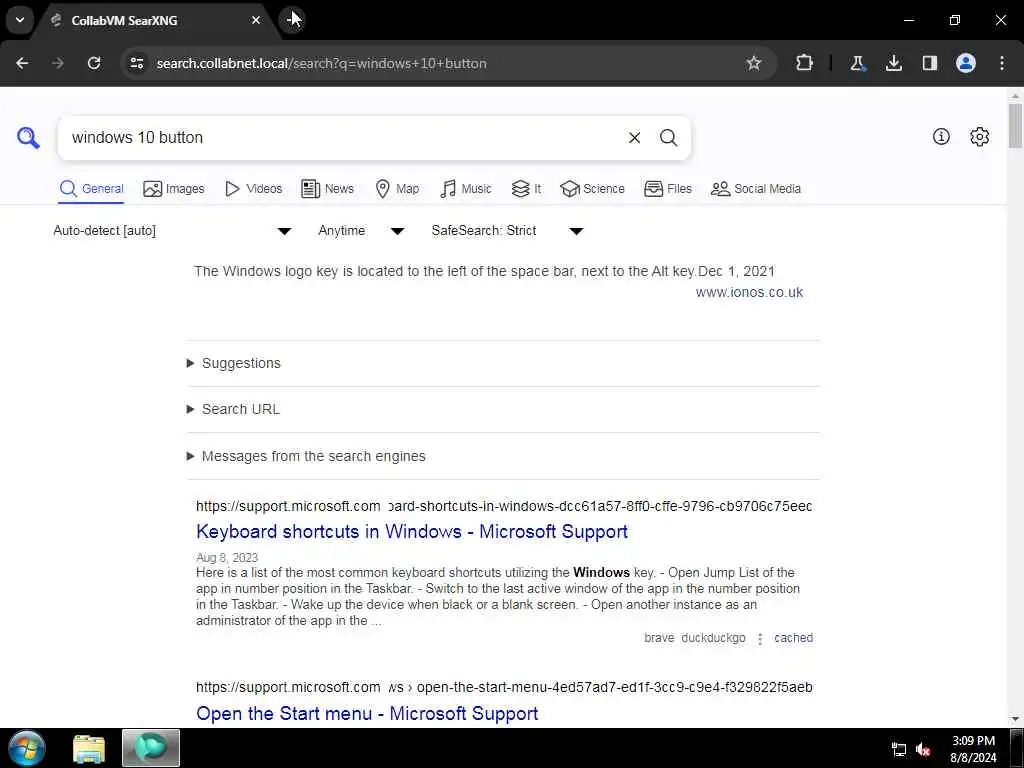1024x768 pixels.
Task: Open a new tab with the plus button
Action: pos(292,20)
